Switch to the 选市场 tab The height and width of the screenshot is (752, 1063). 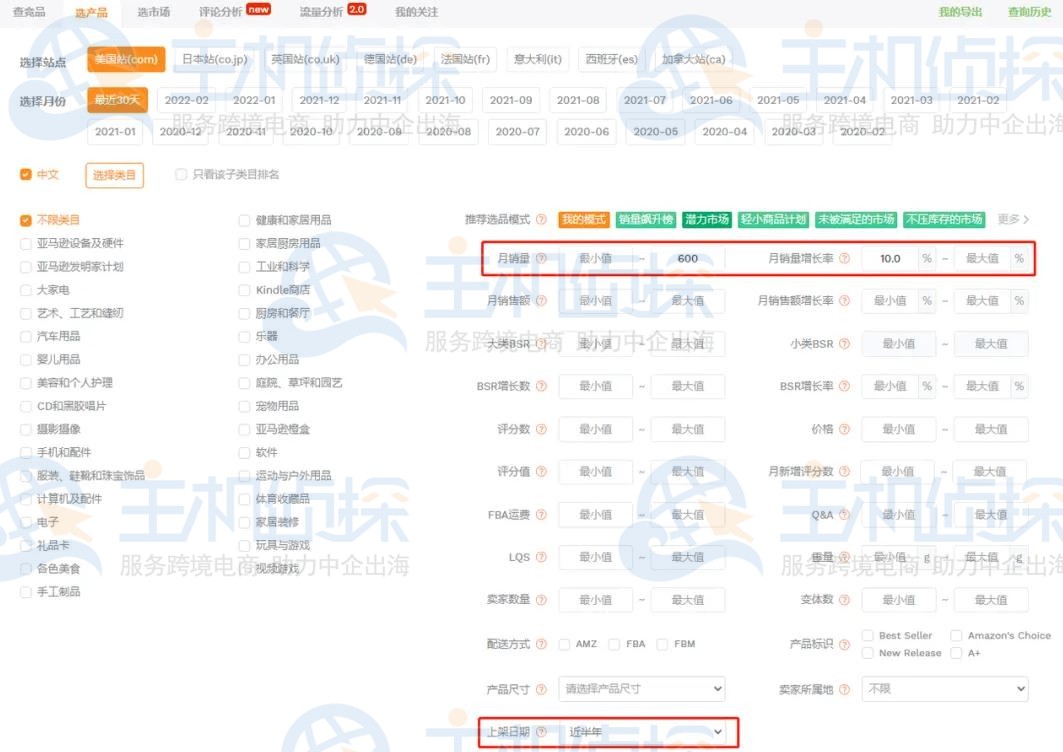coord(154,12)
